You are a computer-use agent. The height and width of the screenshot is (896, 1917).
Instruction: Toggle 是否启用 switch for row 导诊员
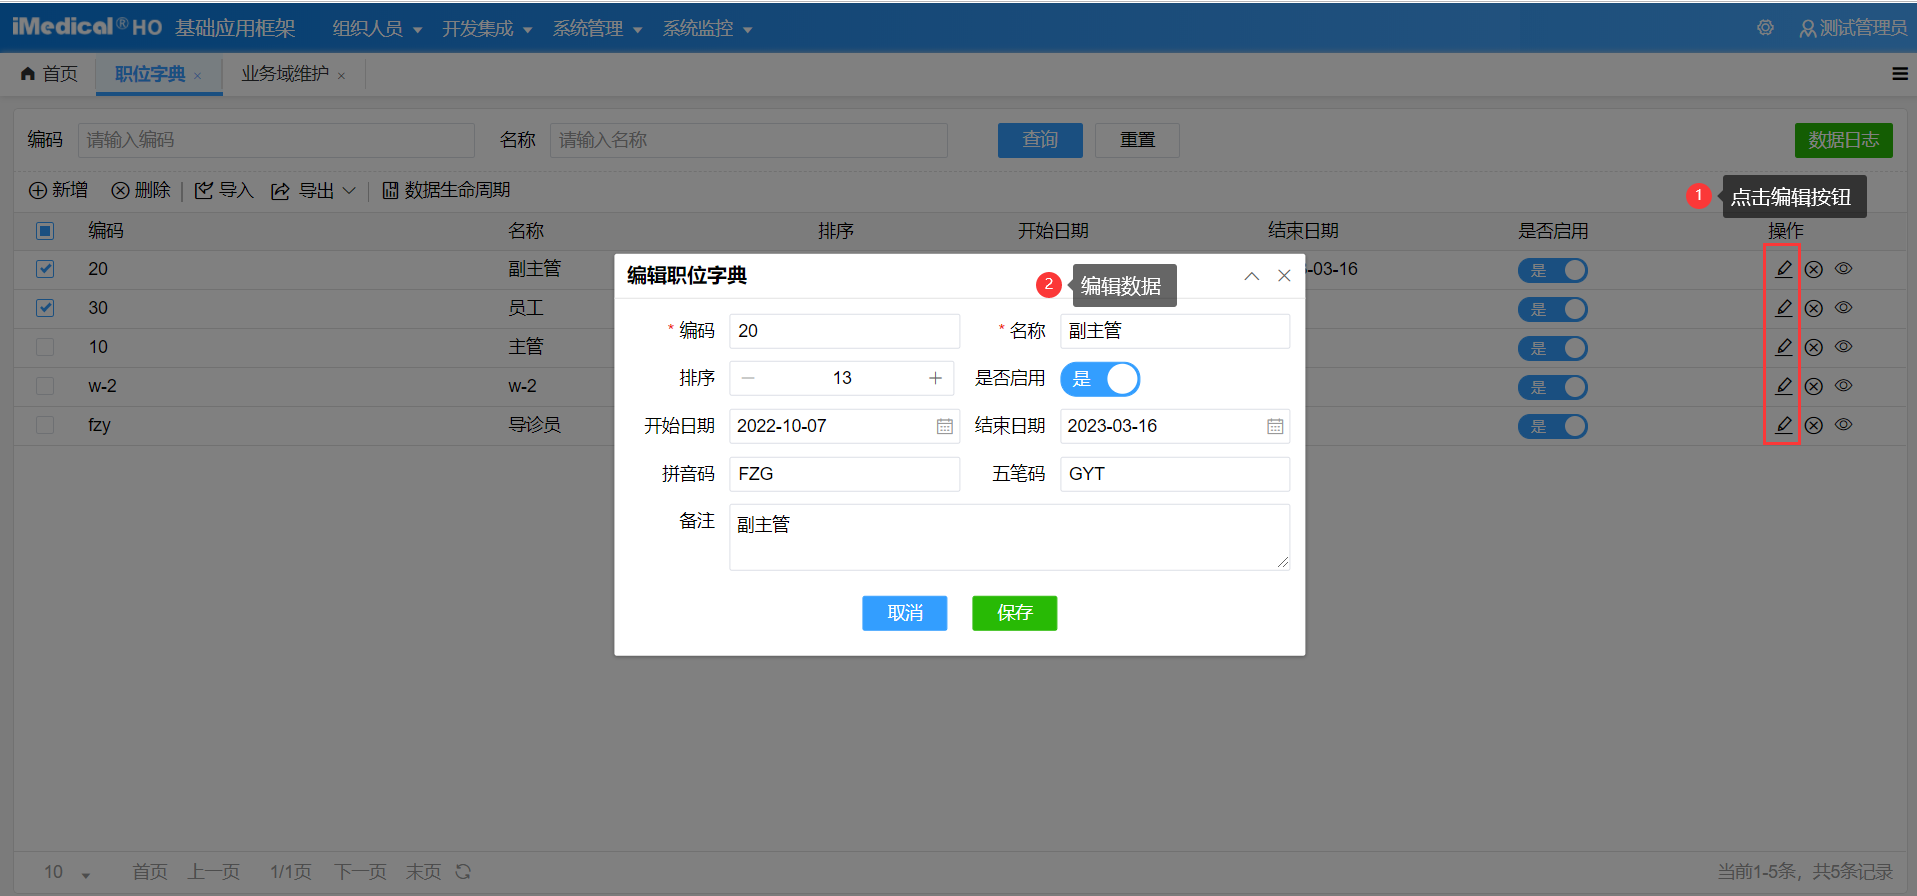[x=1553, y=426]
